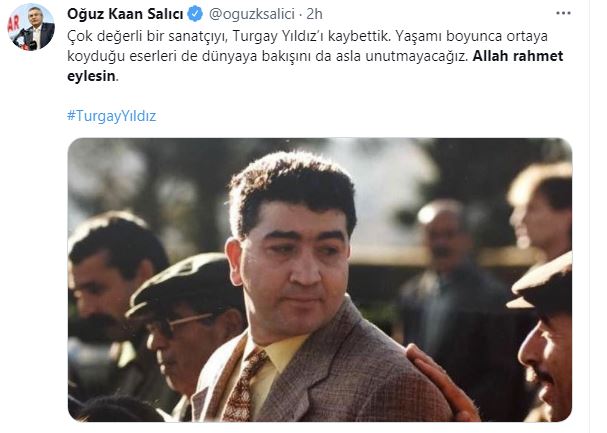Click the blue verified badge
The image size is (607, 433).
pos(195,14)
